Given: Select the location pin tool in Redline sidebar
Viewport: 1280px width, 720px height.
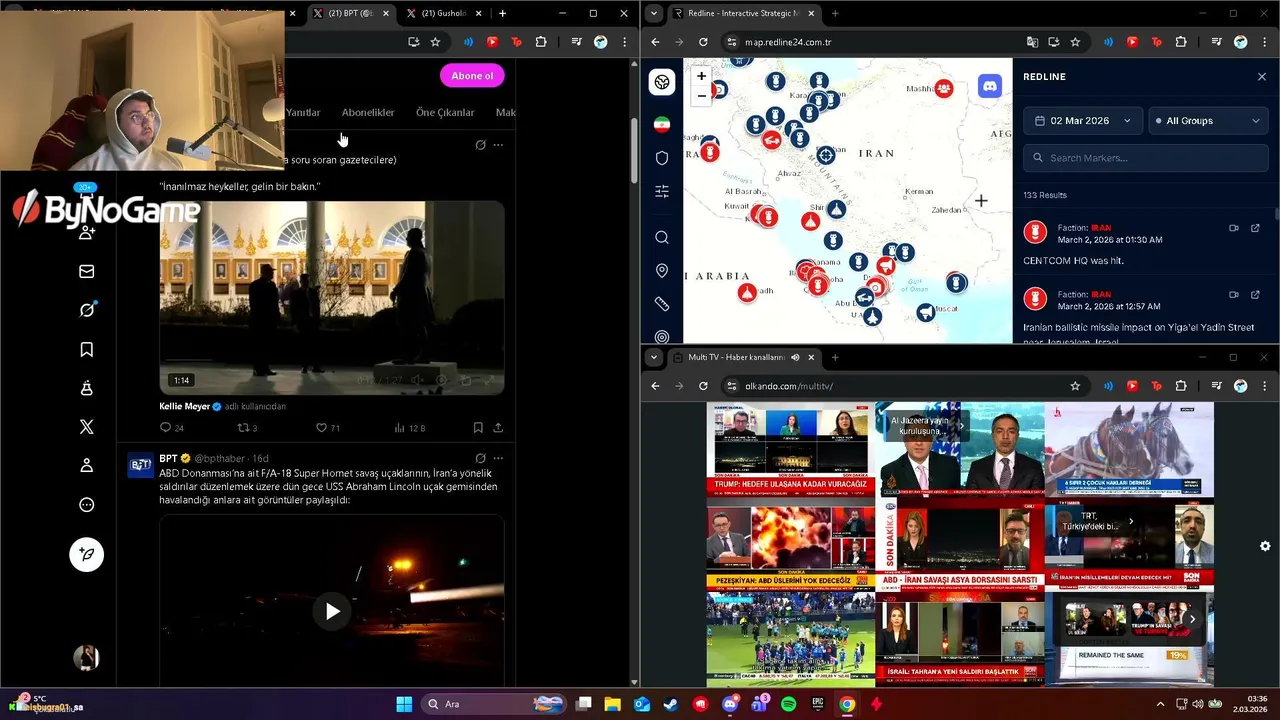Looking at the screenshot, I should click(x=662, y=271).
